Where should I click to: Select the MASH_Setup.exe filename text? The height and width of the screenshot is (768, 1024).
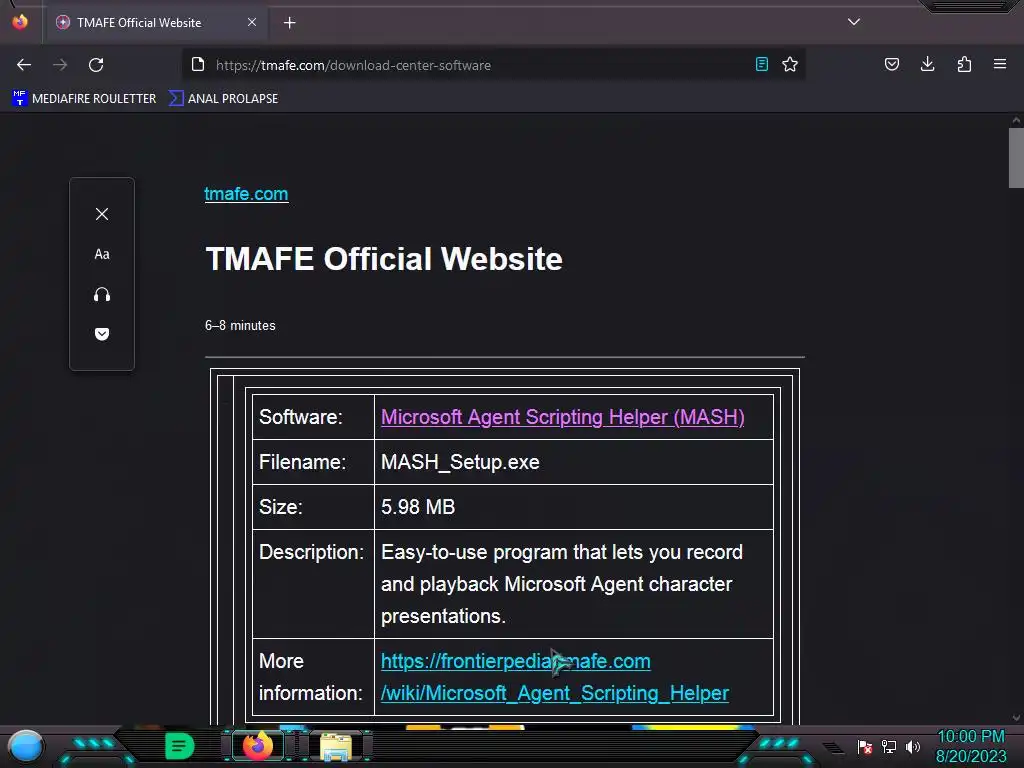pyautogui.click(x=460, y=462)
